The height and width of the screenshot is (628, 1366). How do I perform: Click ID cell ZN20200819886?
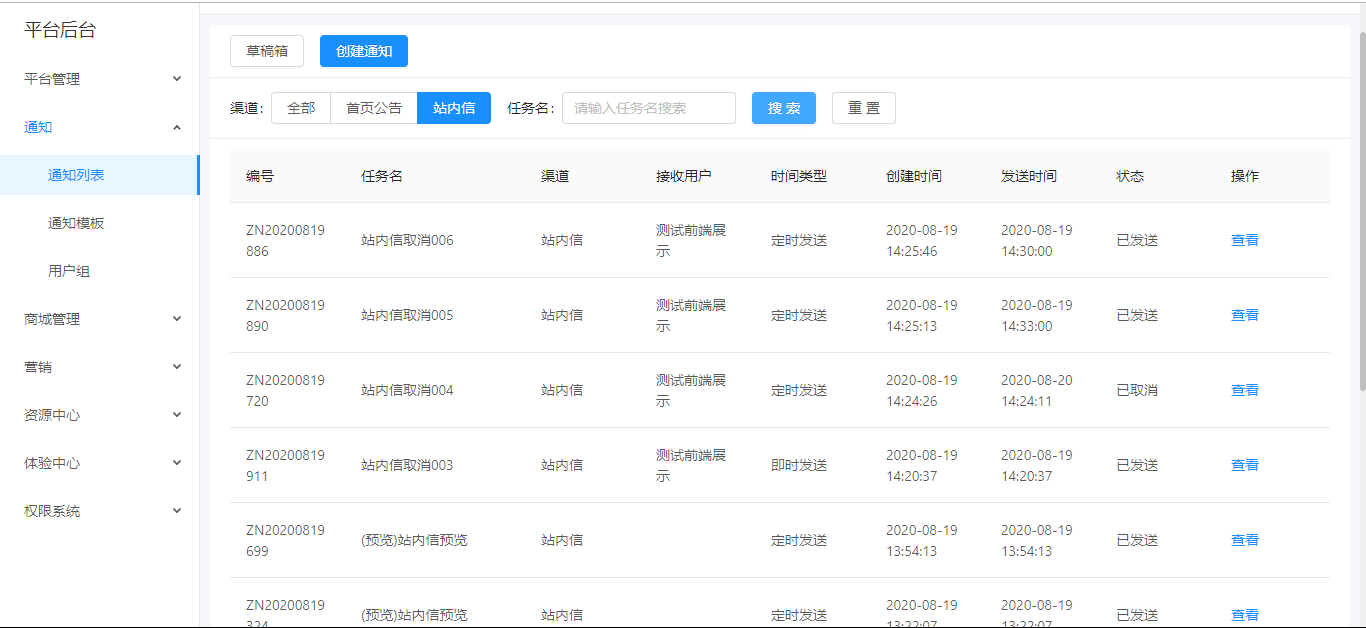click(285, 240)
